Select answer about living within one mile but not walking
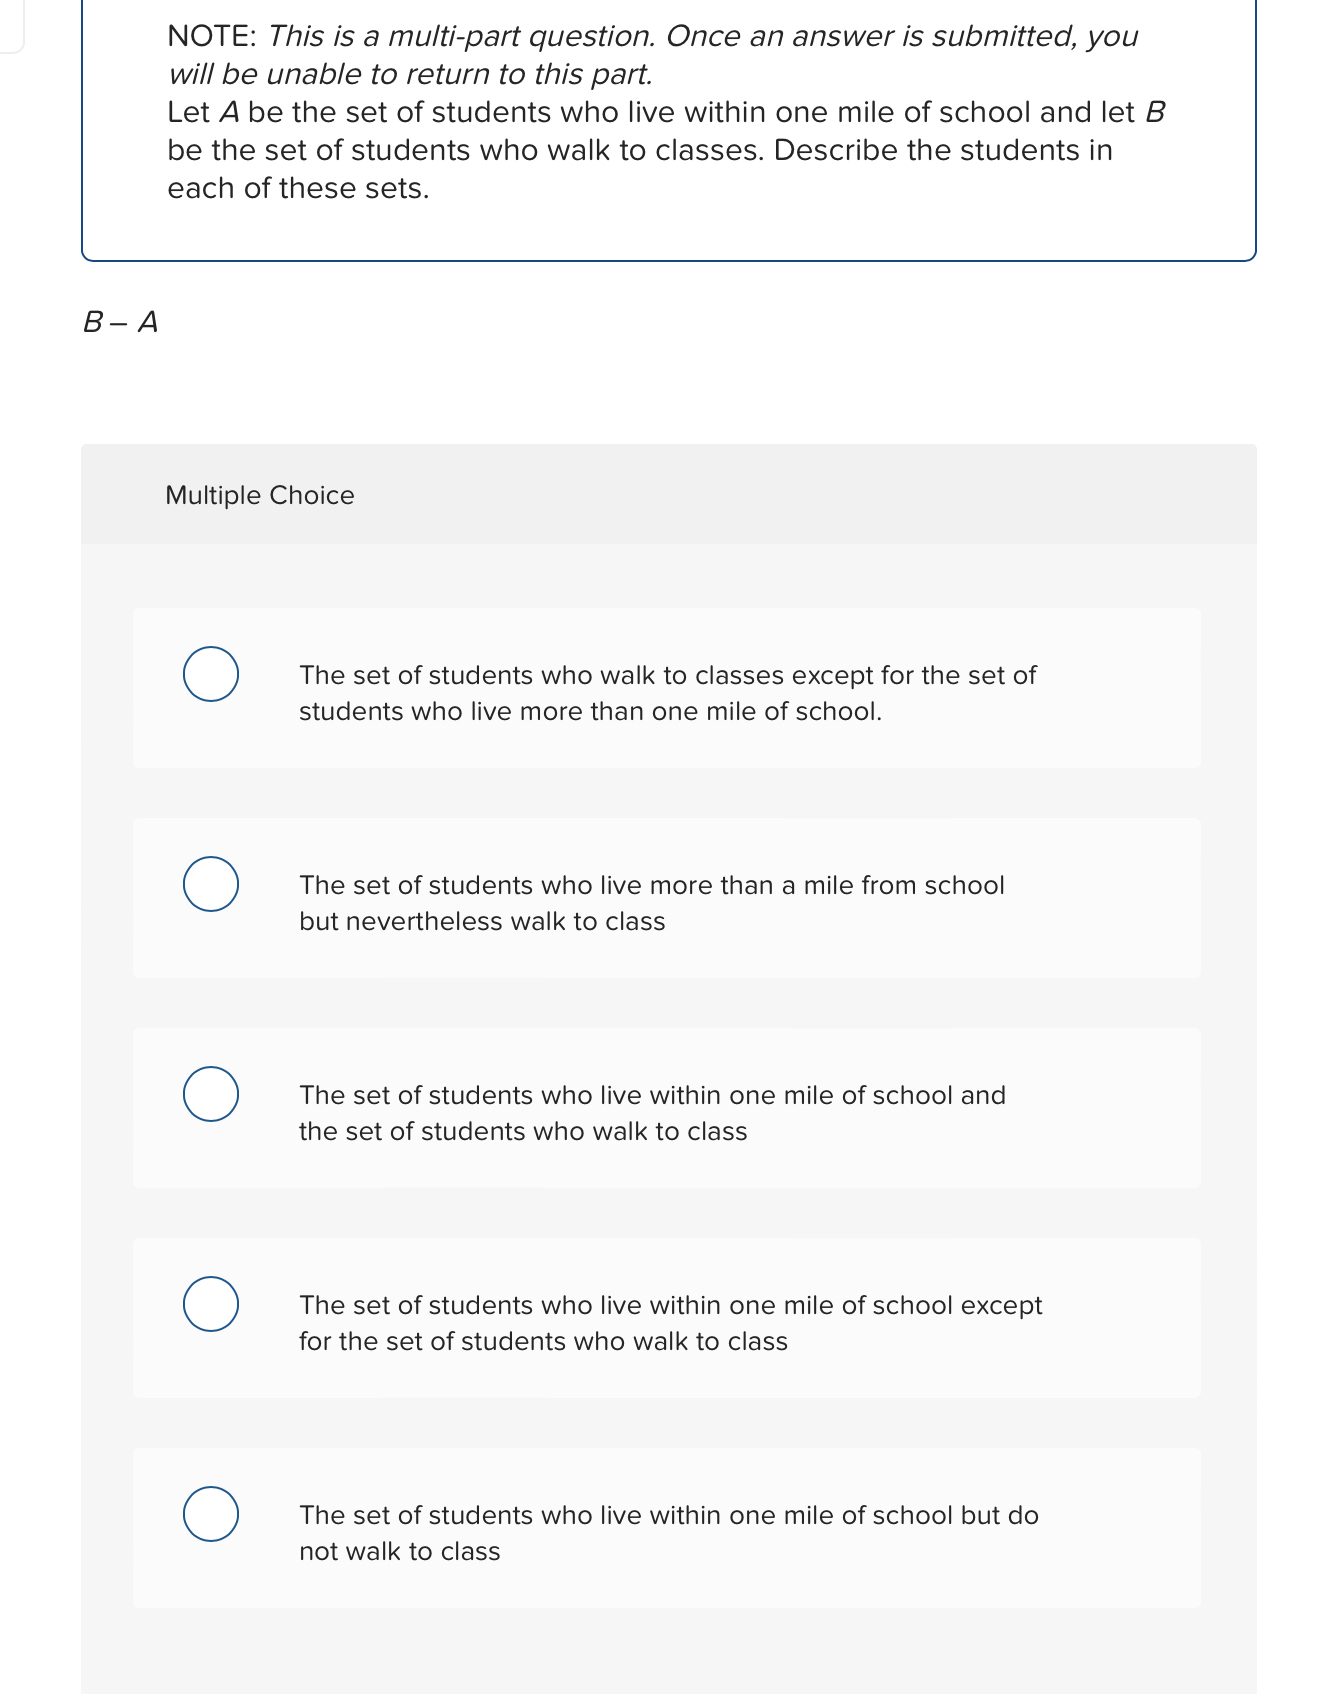This screenshot has width=1332, height=1694. click(x=211, y=1514)
